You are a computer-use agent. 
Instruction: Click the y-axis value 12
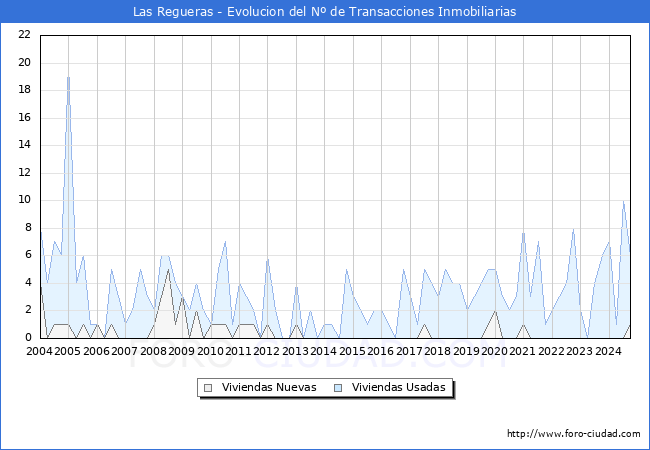click(25, 173)
